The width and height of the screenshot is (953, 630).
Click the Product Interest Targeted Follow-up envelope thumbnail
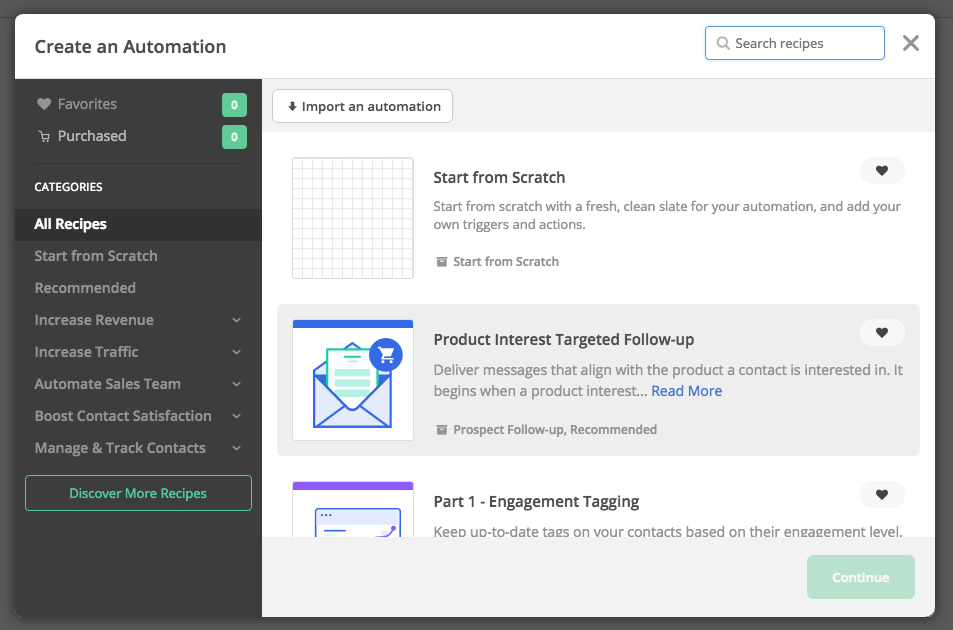click(352, 378)
